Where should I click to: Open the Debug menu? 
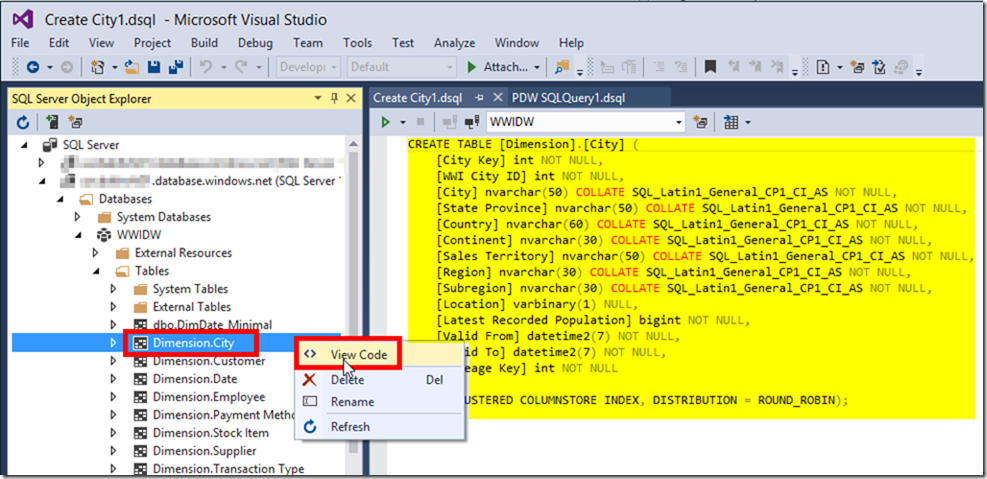[x=255, y=43]
